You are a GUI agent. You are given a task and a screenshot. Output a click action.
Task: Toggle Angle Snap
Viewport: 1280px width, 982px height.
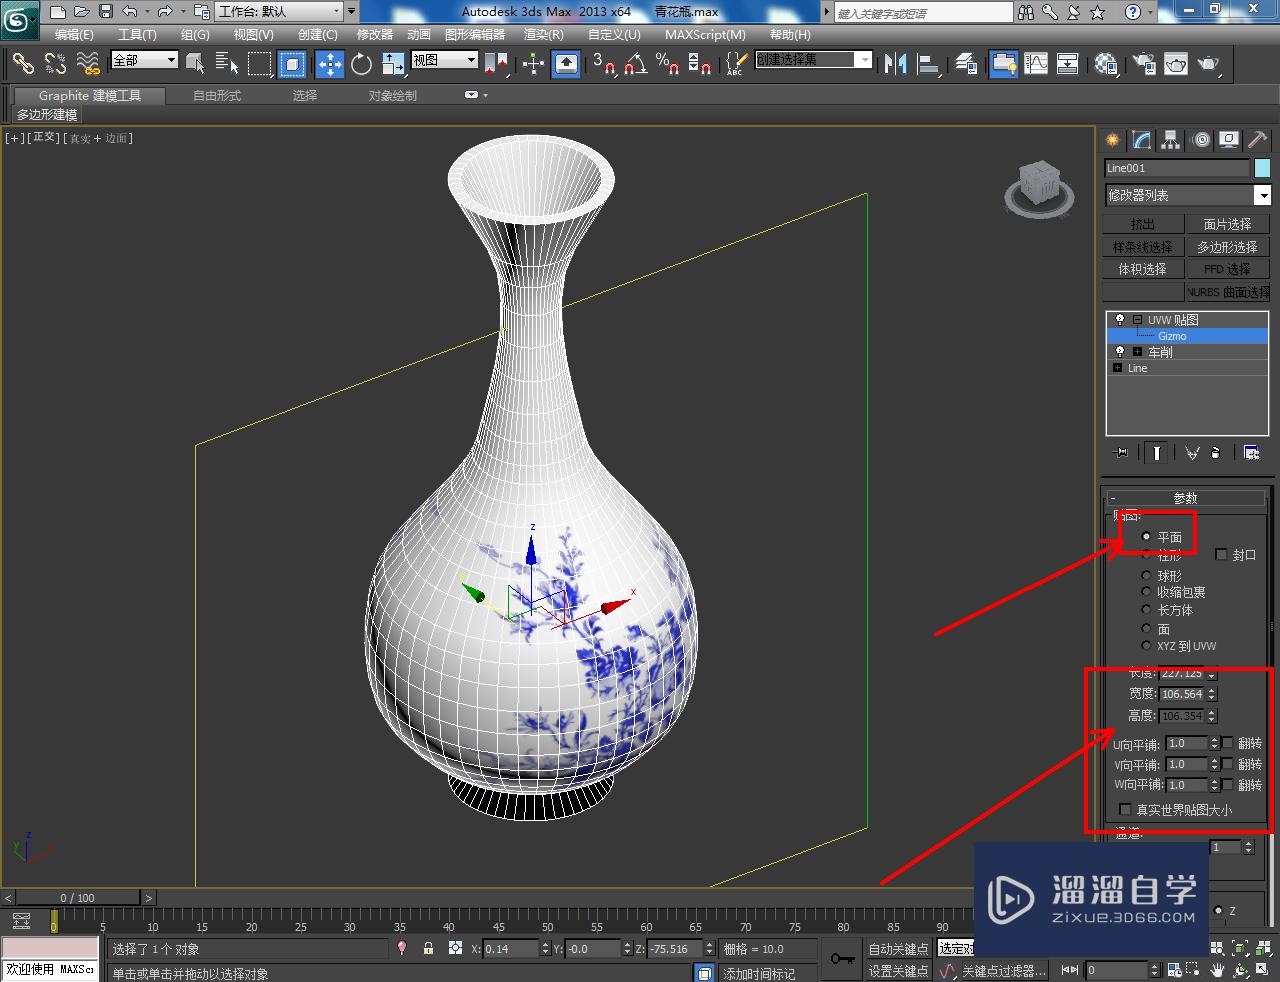tap(636, 64)
